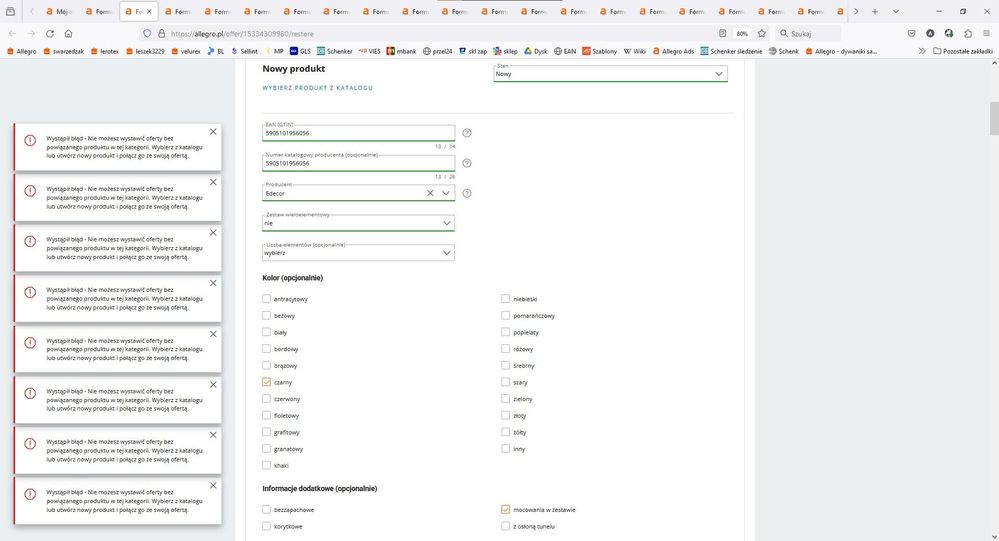Uncheck mocowania w zestawie checkbox
The width and height of the screenshot is (999, 541).
505,509
